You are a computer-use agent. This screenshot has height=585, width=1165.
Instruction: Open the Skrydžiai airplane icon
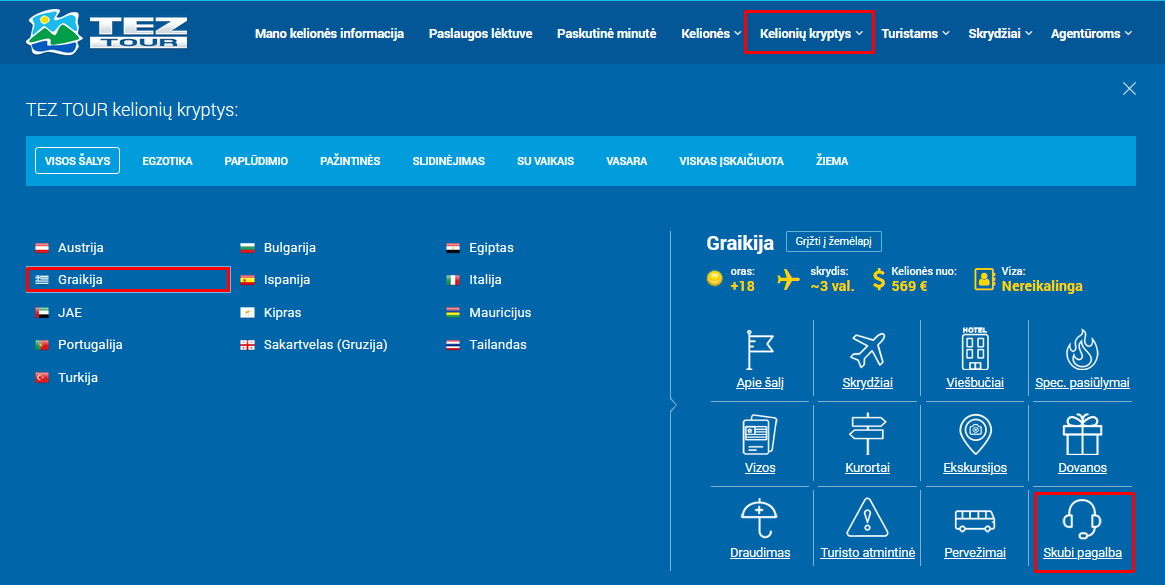(x=867, y=349)
